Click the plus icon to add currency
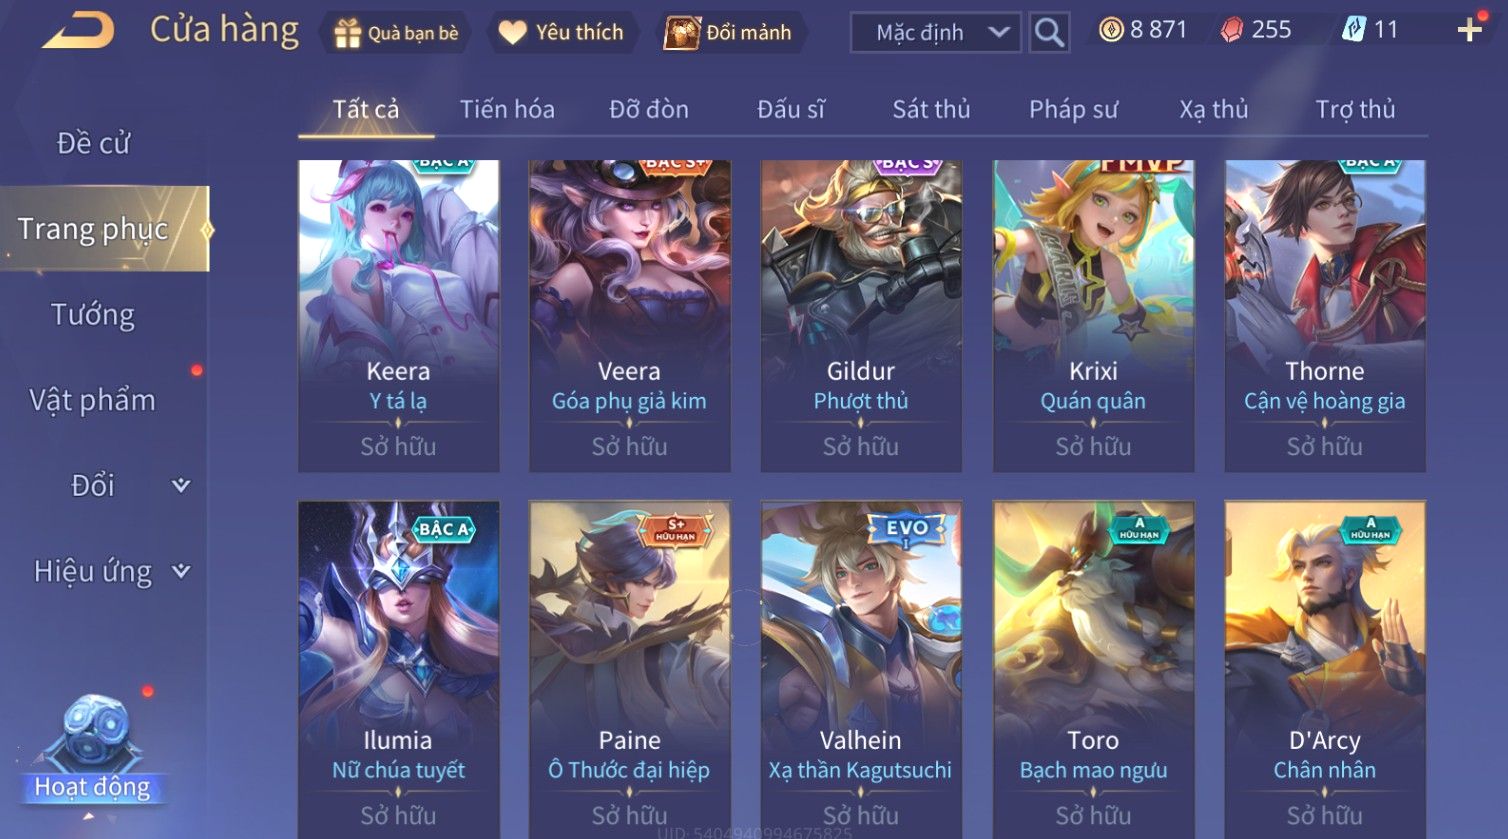 click(1469, 30)
